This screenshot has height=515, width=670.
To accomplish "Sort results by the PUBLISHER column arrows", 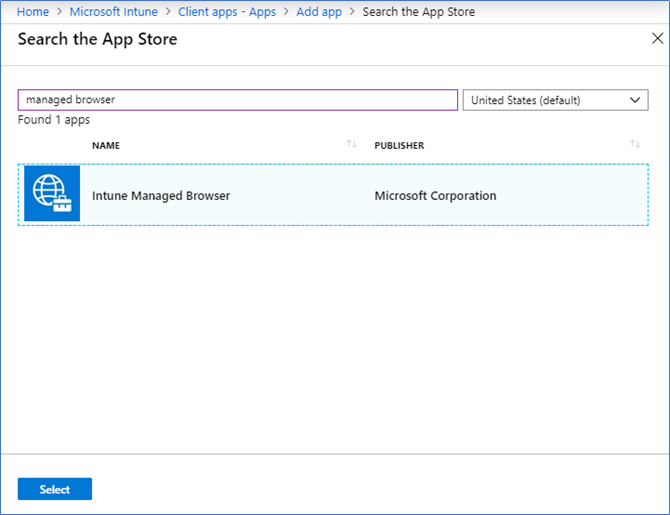I will point(635,144).
